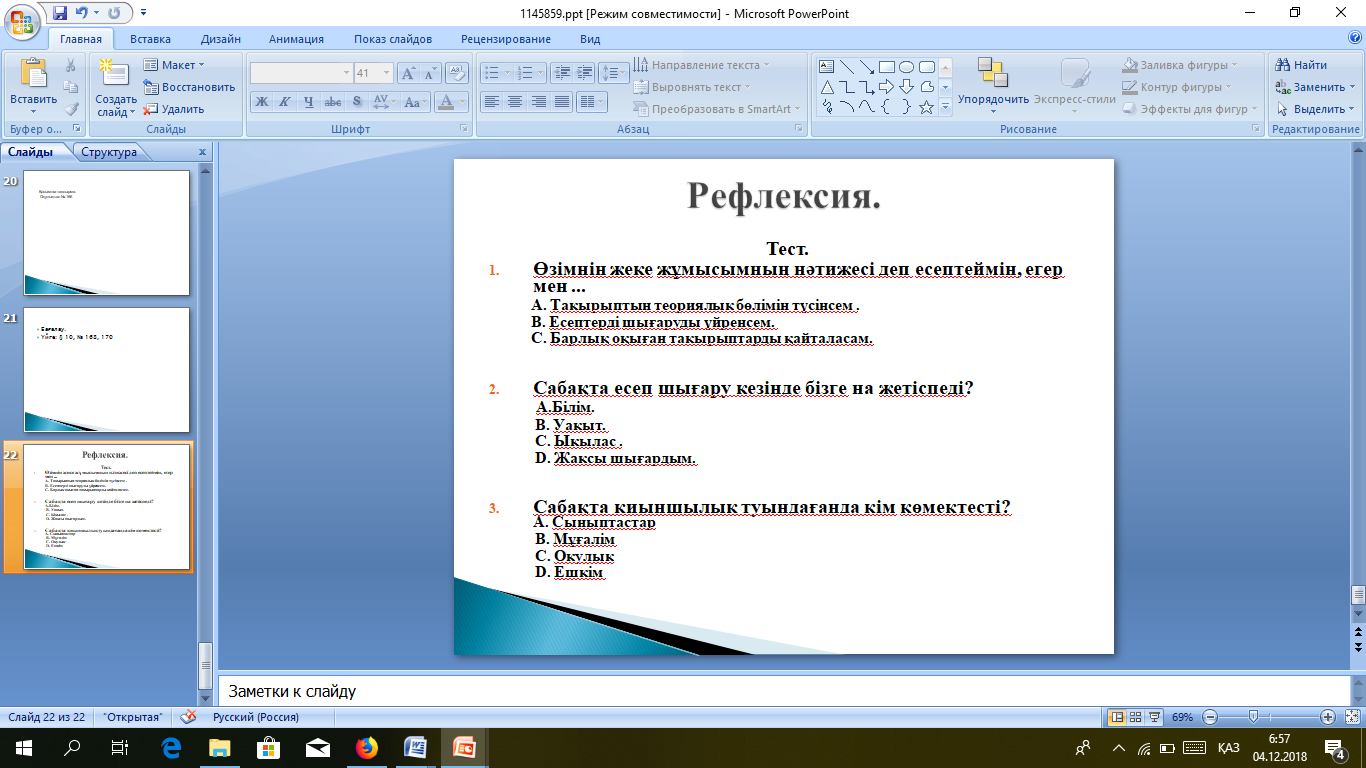Go to the Показ слайдов tab

[393, 39]
